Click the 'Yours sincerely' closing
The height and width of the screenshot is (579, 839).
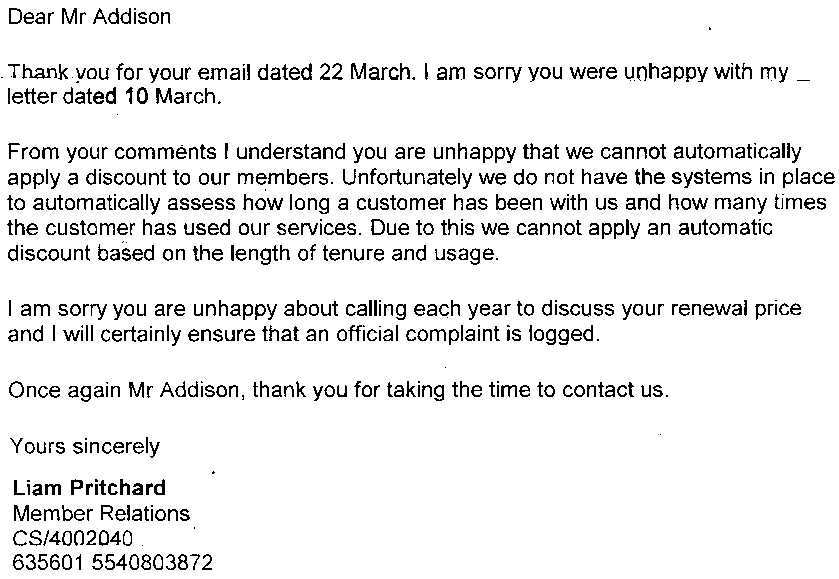(x=85, y=447)
